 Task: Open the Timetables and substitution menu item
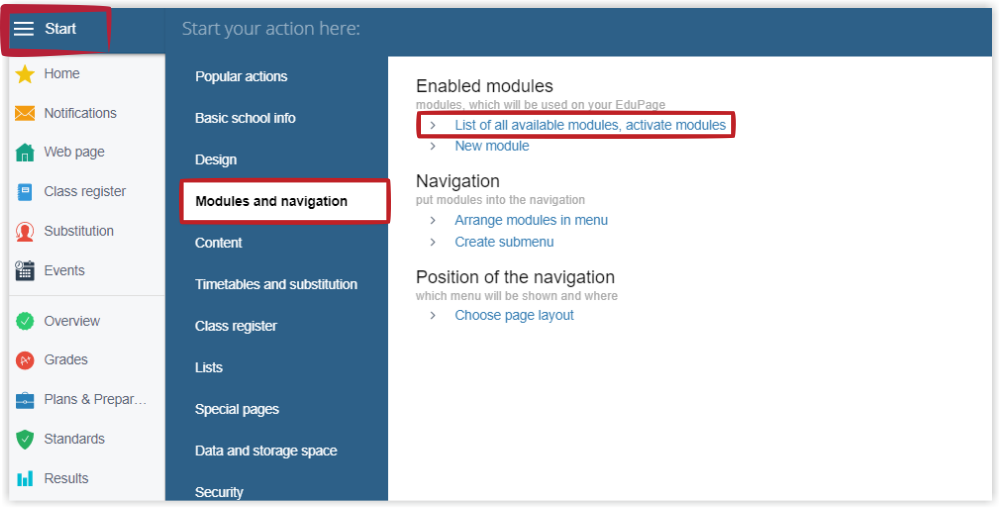click(276, 284)
